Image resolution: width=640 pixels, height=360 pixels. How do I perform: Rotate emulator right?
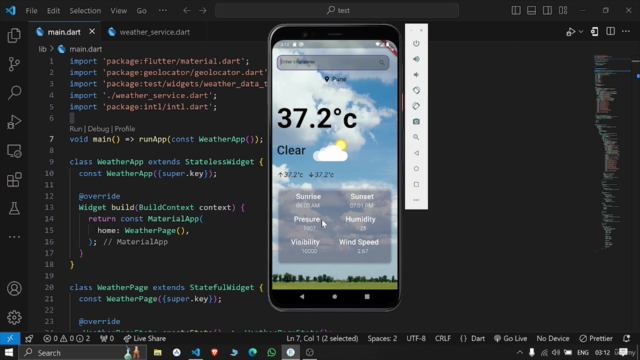coord(416,106)
